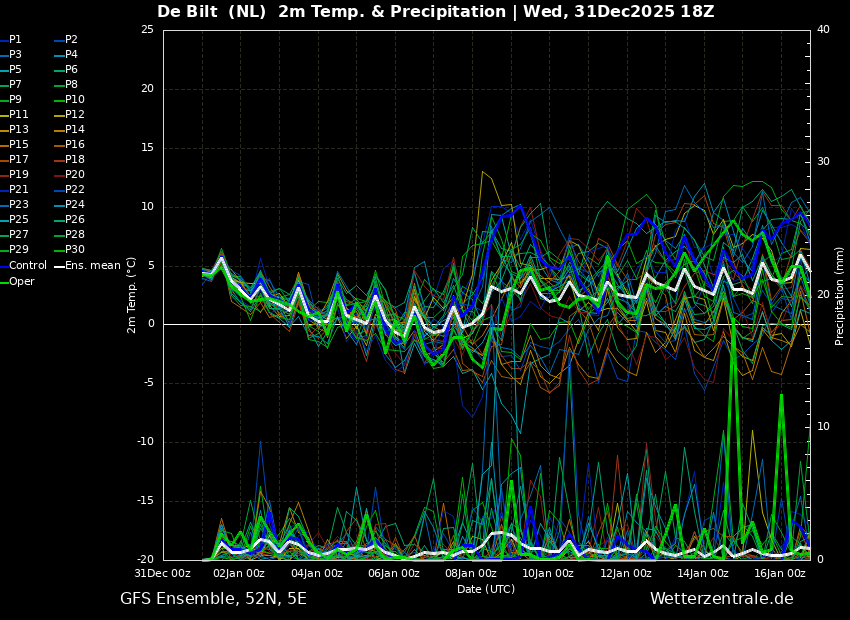Click the P18 member in legend
850x620 pixels.
point(69,159)
